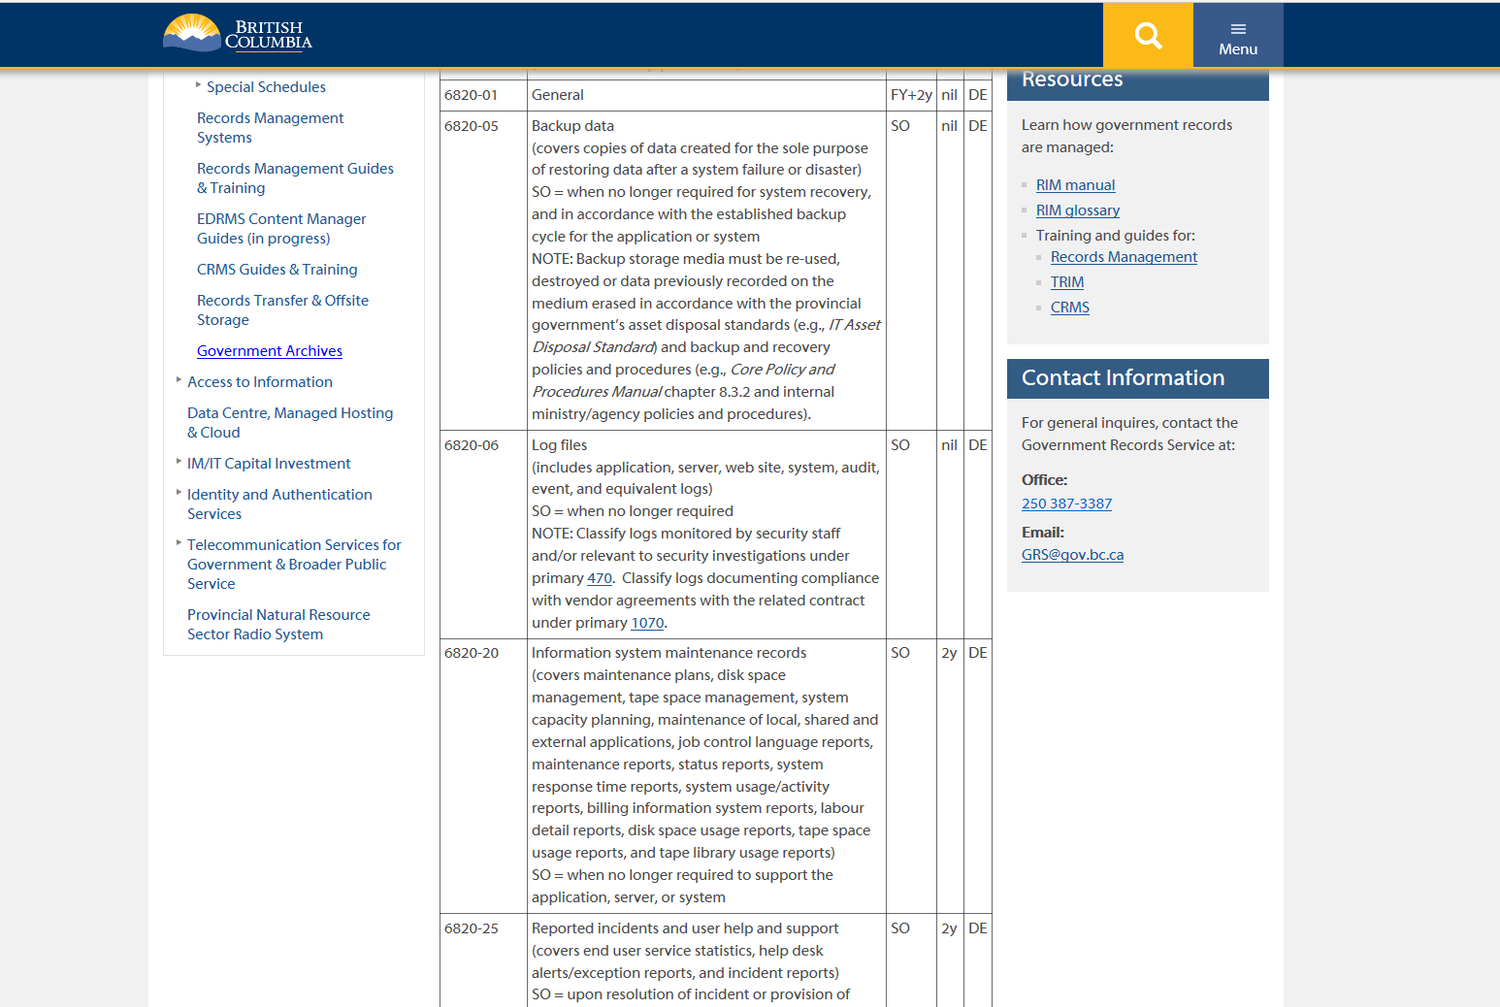Screen dimensions: 1500x1007
Task: Open the search with the magnifying glass icon
Action: coord(1147,34)
